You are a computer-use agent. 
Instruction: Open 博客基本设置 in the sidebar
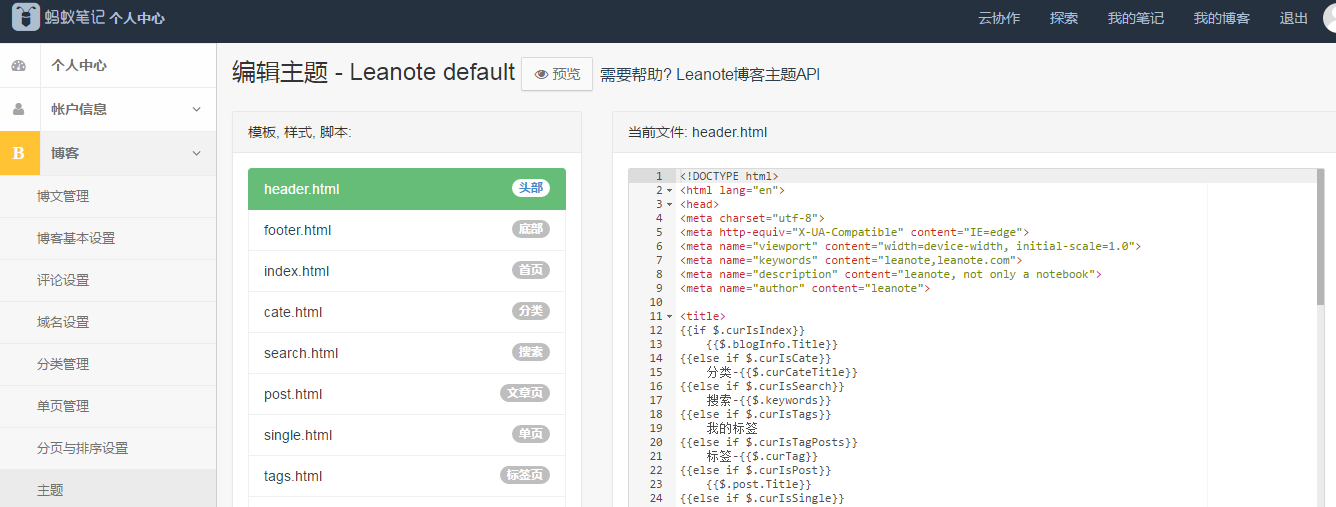click(x=108, y=238)
